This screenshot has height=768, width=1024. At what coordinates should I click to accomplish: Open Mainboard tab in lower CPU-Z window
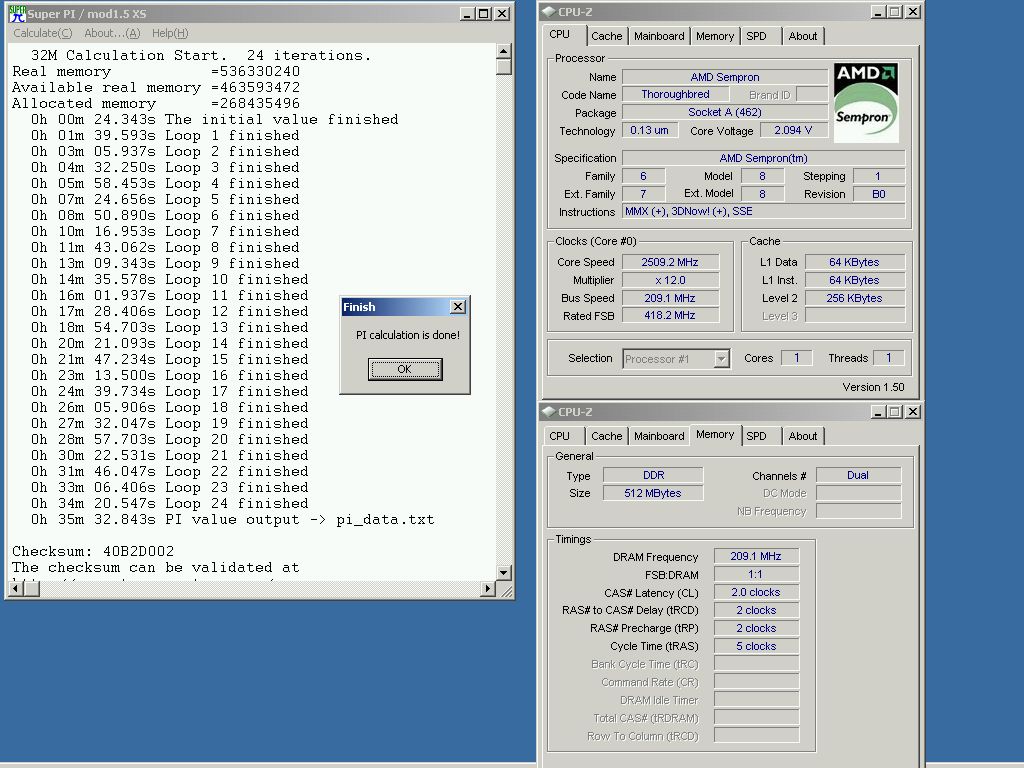pyautogui.click(x=659, y=436)
